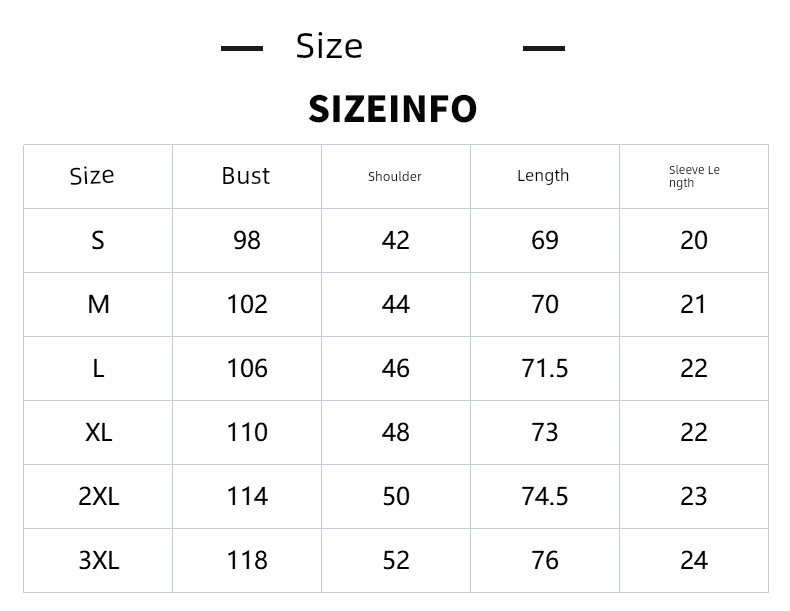Click the sleeve length value 20
Viewport: 790px width, 611px height.
tap(694, 240)
